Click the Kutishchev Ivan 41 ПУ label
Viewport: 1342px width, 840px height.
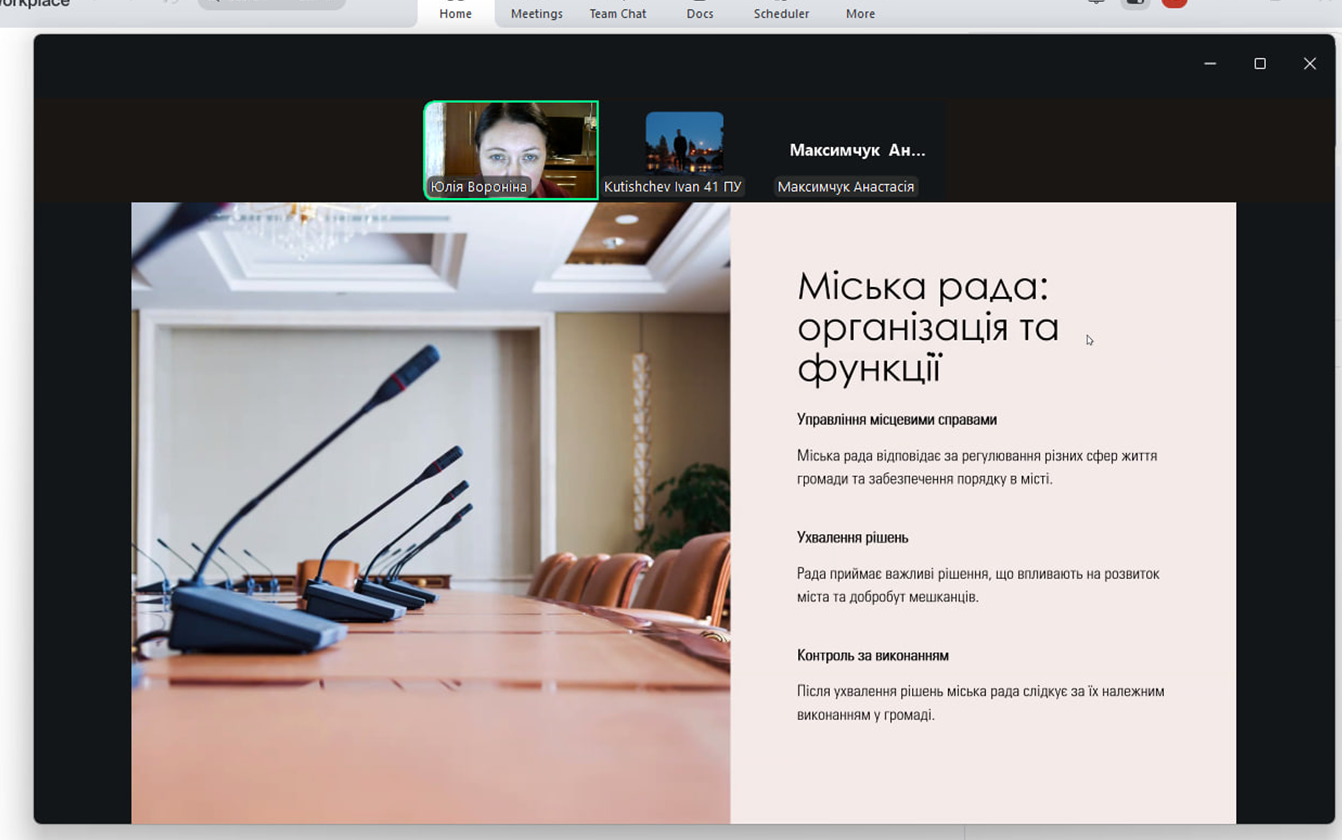[x=672, y=185]
